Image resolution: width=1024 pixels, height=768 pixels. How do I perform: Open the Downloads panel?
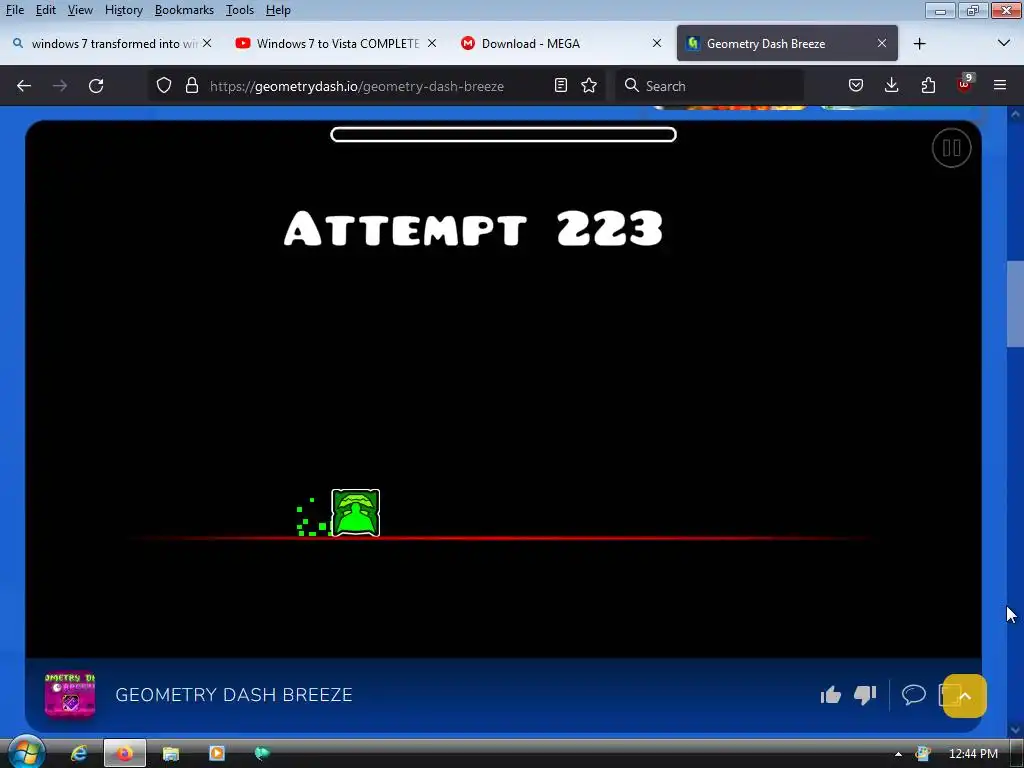coord(891,86)
